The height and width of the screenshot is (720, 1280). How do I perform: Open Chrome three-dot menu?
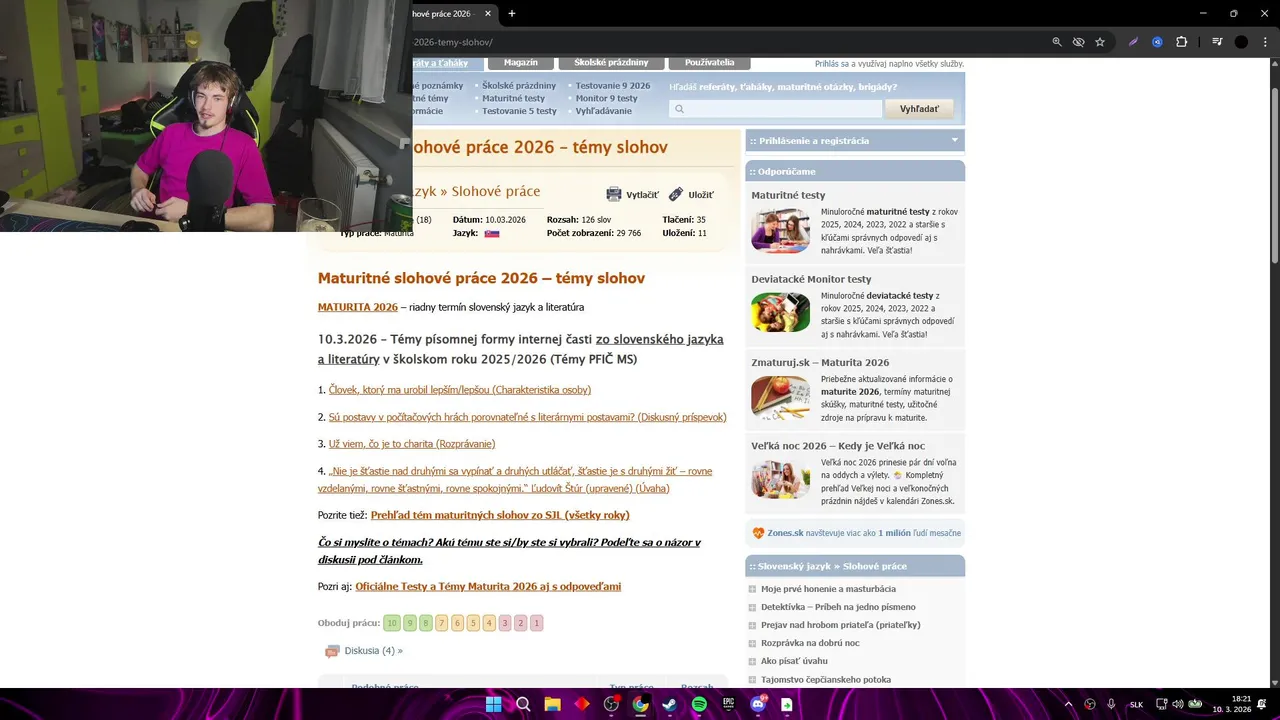(1264, 42)
